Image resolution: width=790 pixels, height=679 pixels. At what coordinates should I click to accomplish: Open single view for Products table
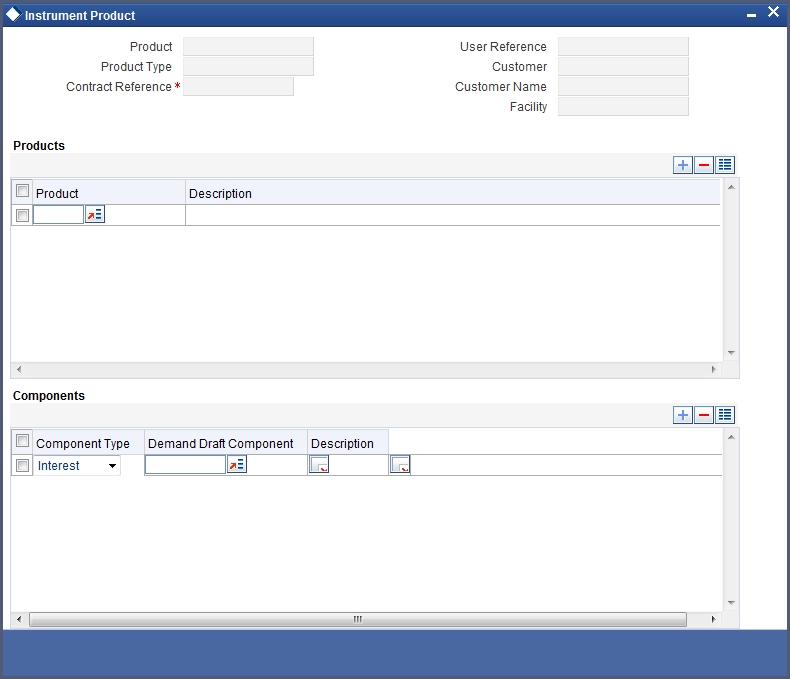[x=725, y=165]
